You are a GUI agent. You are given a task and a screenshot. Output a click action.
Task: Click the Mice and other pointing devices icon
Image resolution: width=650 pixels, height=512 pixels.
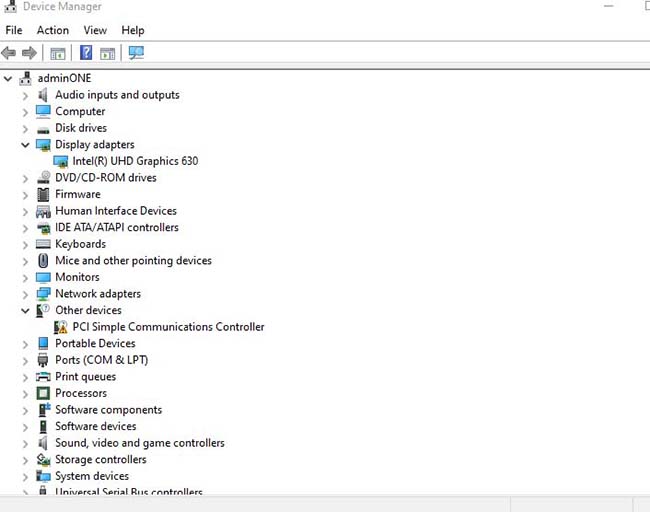click(x=43, y=260)
